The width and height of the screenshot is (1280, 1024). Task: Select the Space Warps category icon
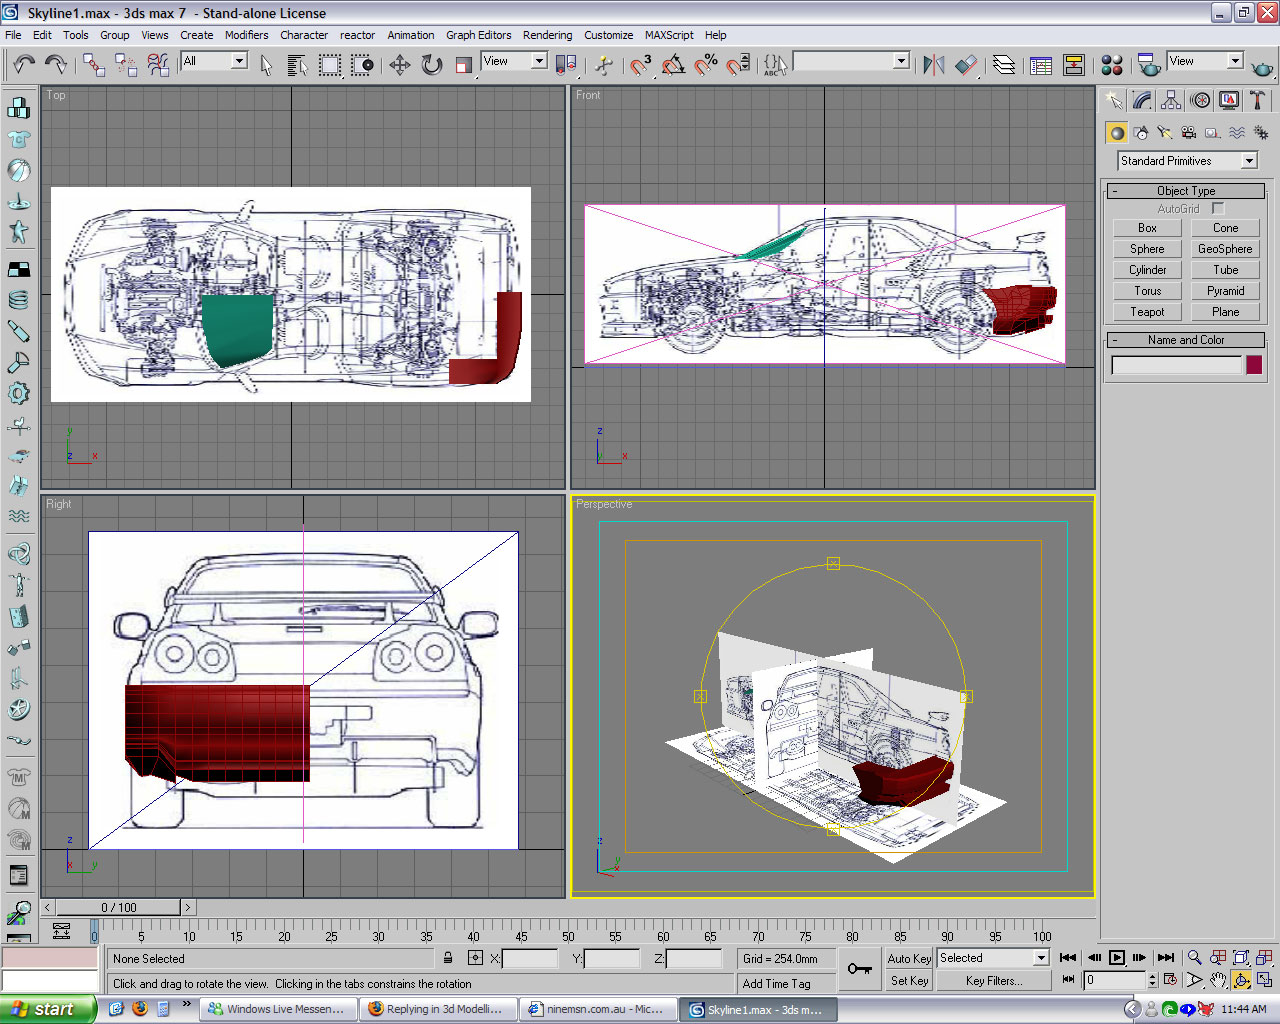point(1237,132)
